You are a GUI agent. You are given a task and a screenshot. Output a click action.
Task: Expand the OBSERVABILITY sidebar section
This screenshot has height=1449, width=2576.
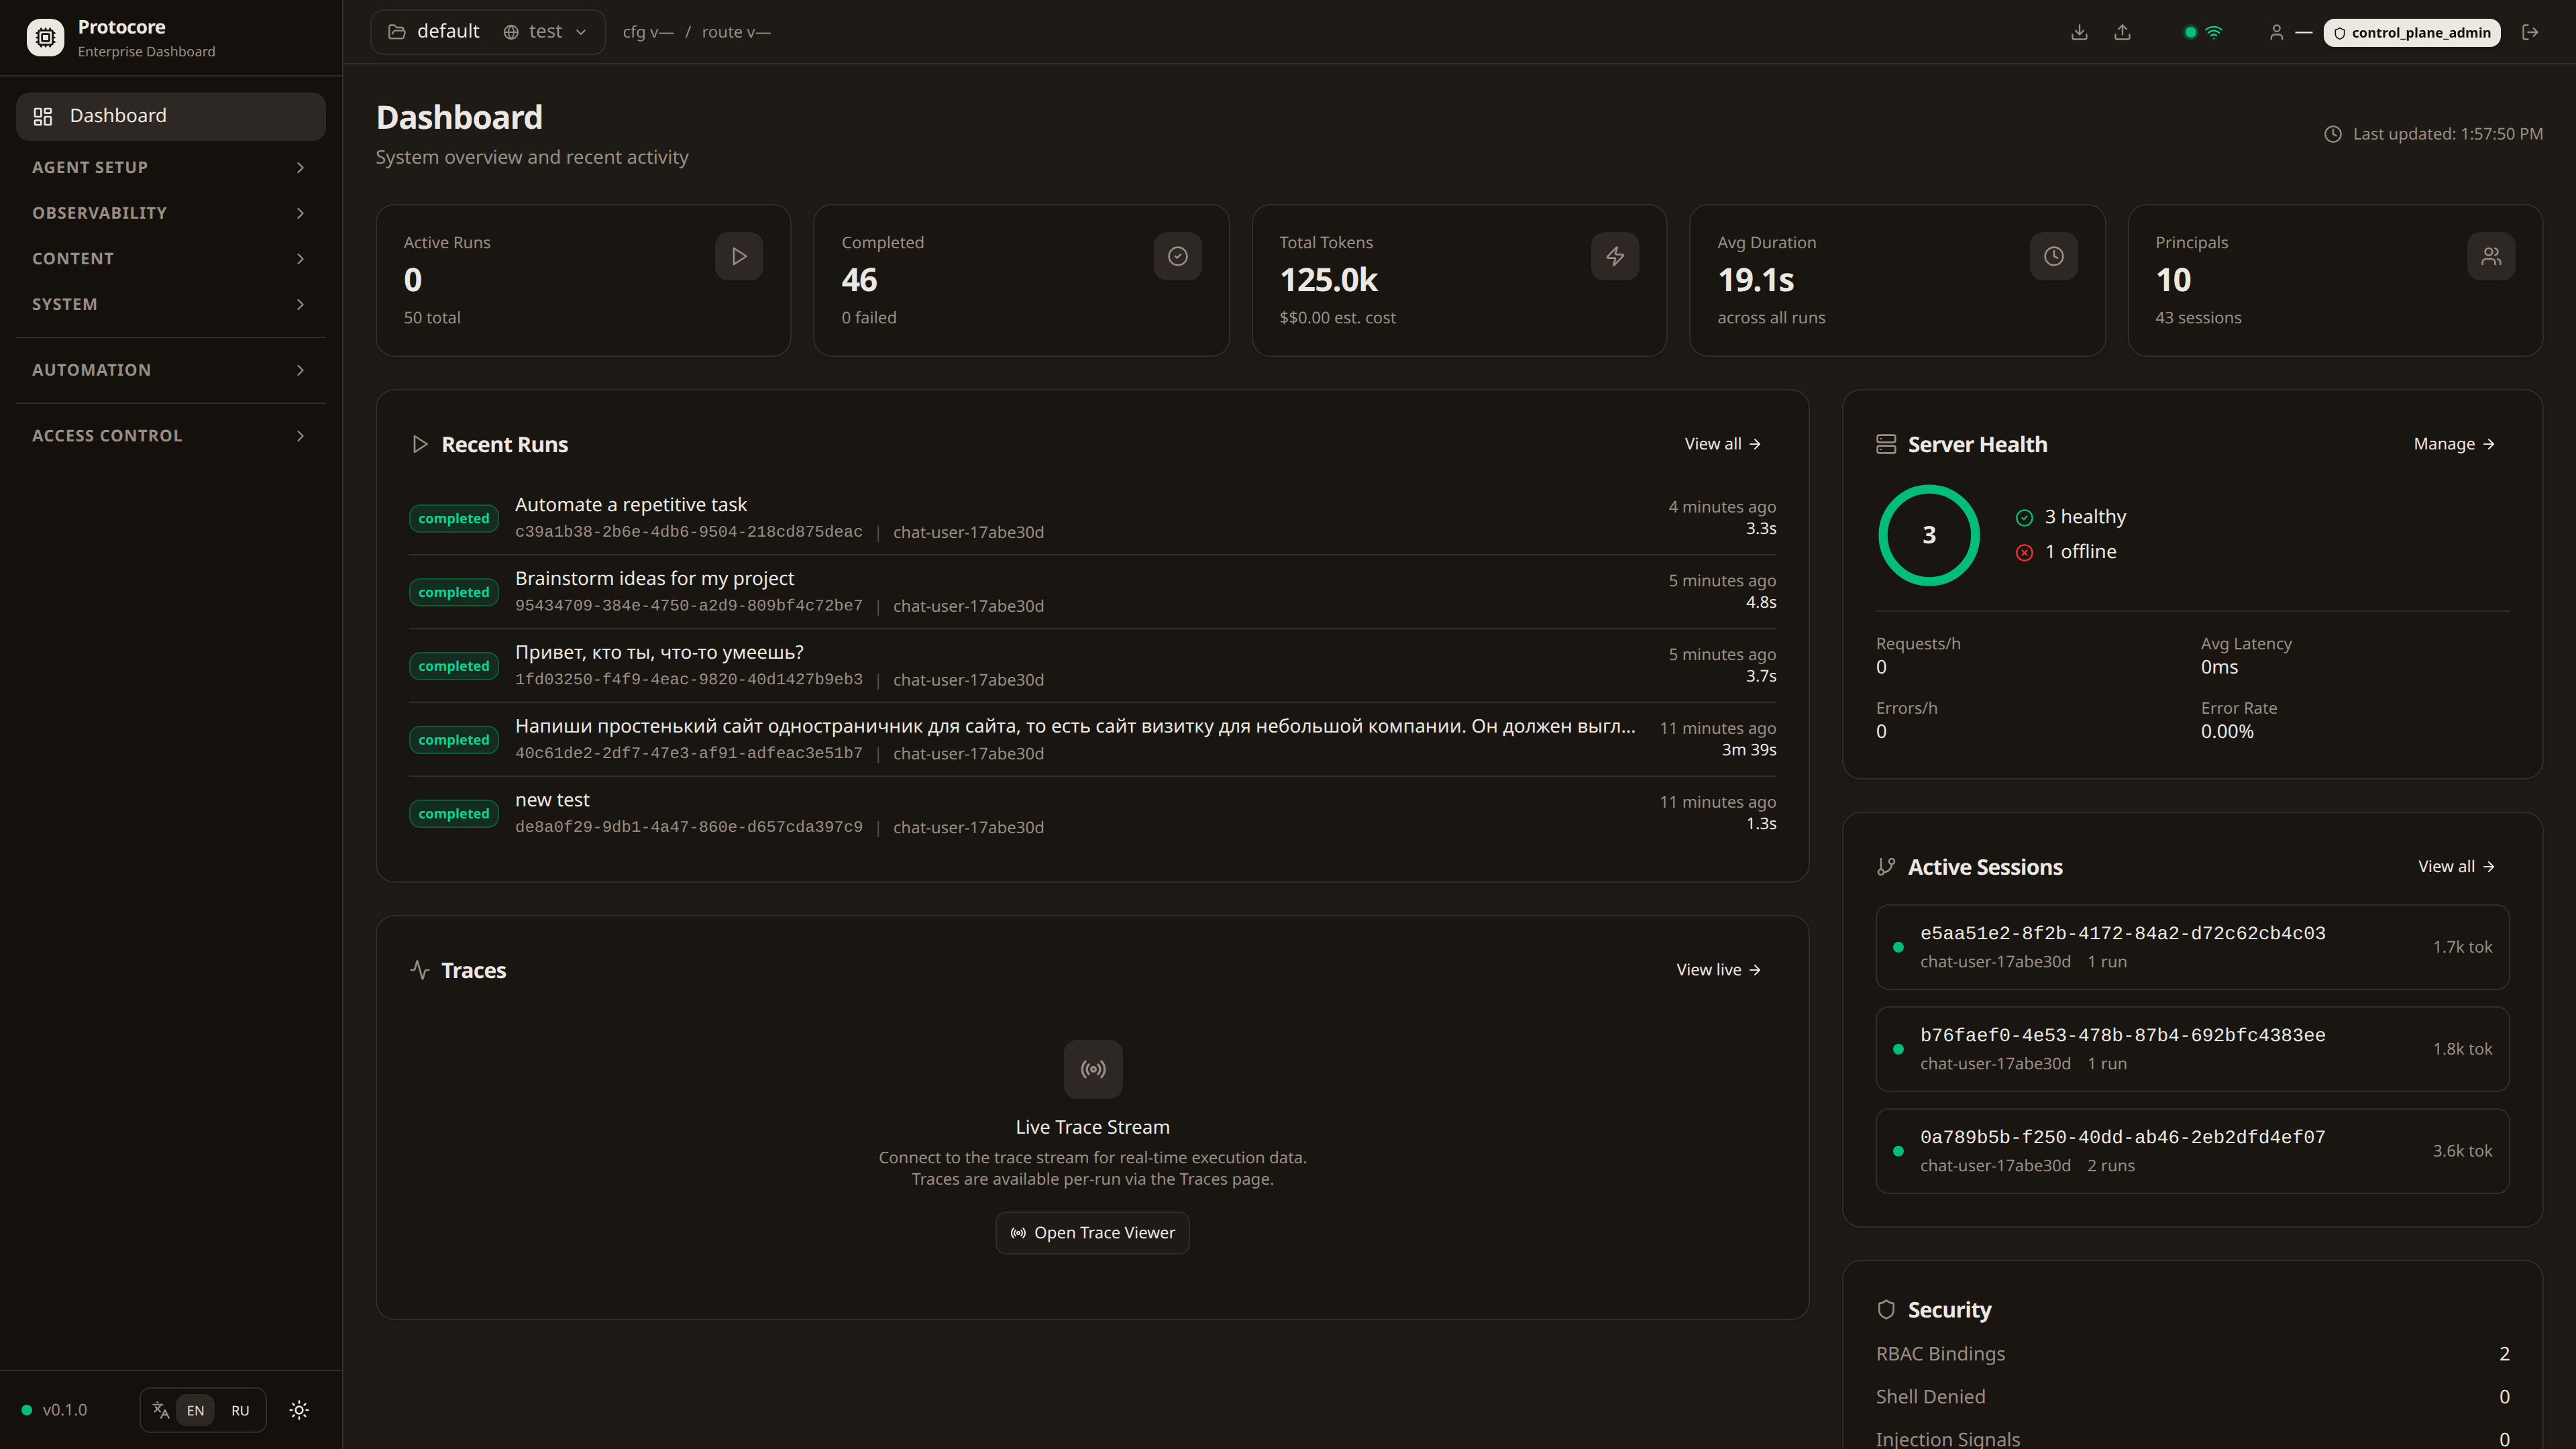pos(170,212)
